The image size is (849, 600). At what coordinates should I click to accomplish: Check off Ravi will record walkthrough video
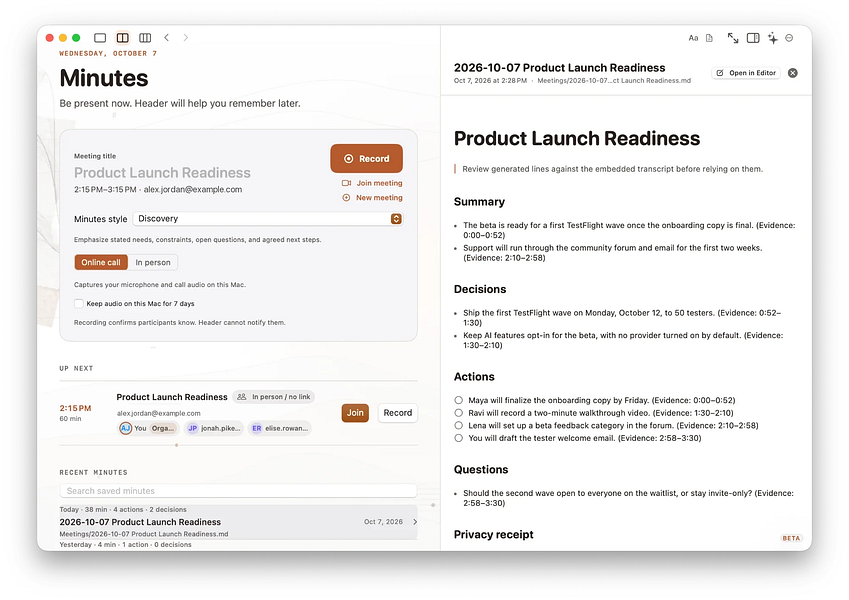pyautogui.click(x=459, y=413)
